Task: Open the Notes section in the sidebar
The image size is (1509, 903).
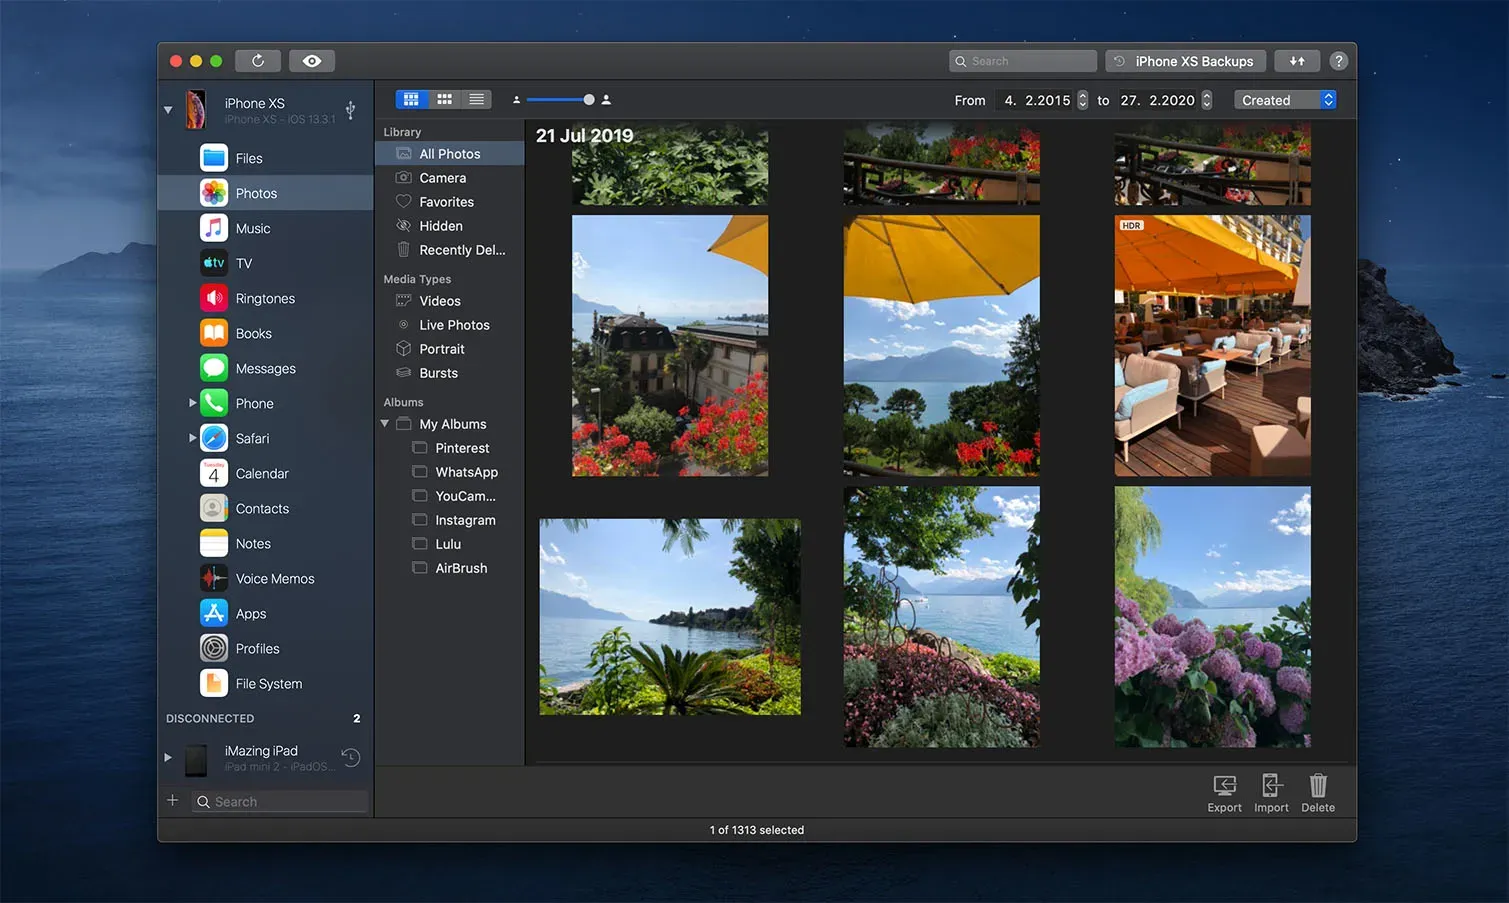Action: [x=252, y=543]
